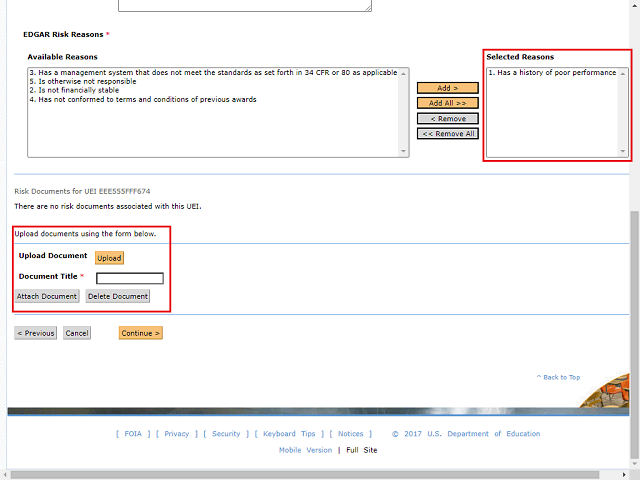The image size is (640, 480).
Task: Click the Add > button
Action: tap(447, 88)
